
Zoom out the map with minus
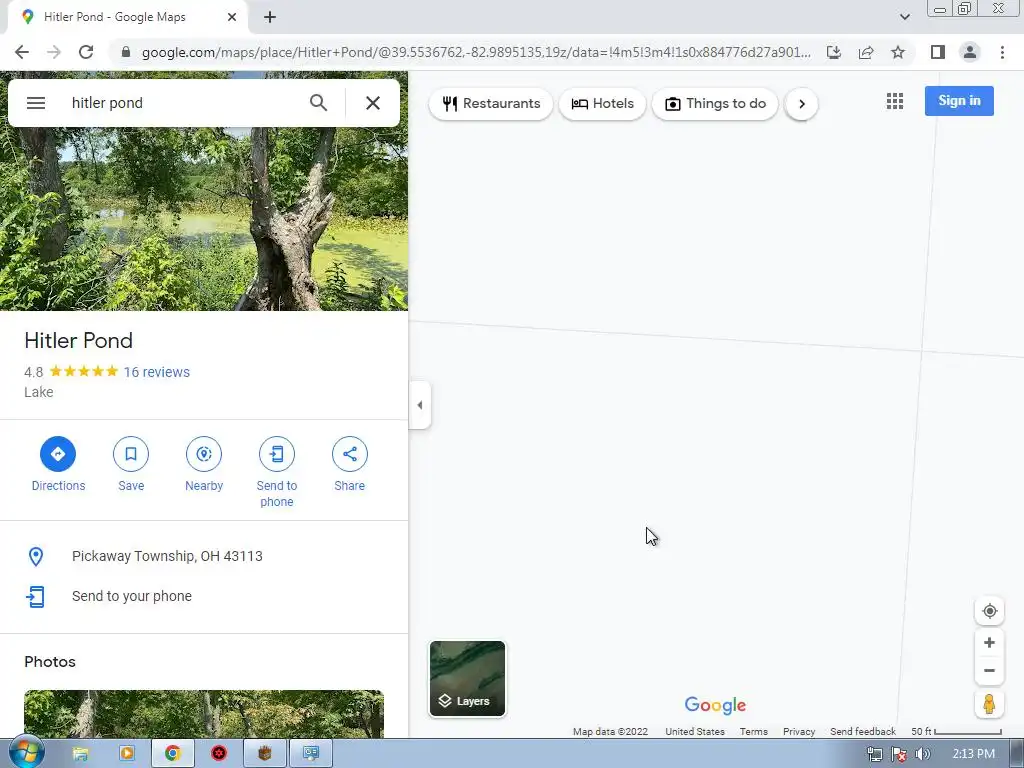(x=989, y=671)
